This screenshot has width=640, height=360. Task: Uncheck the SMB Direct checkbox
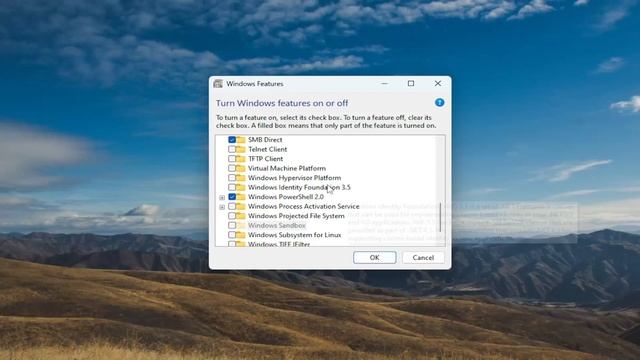click(232, 140)
